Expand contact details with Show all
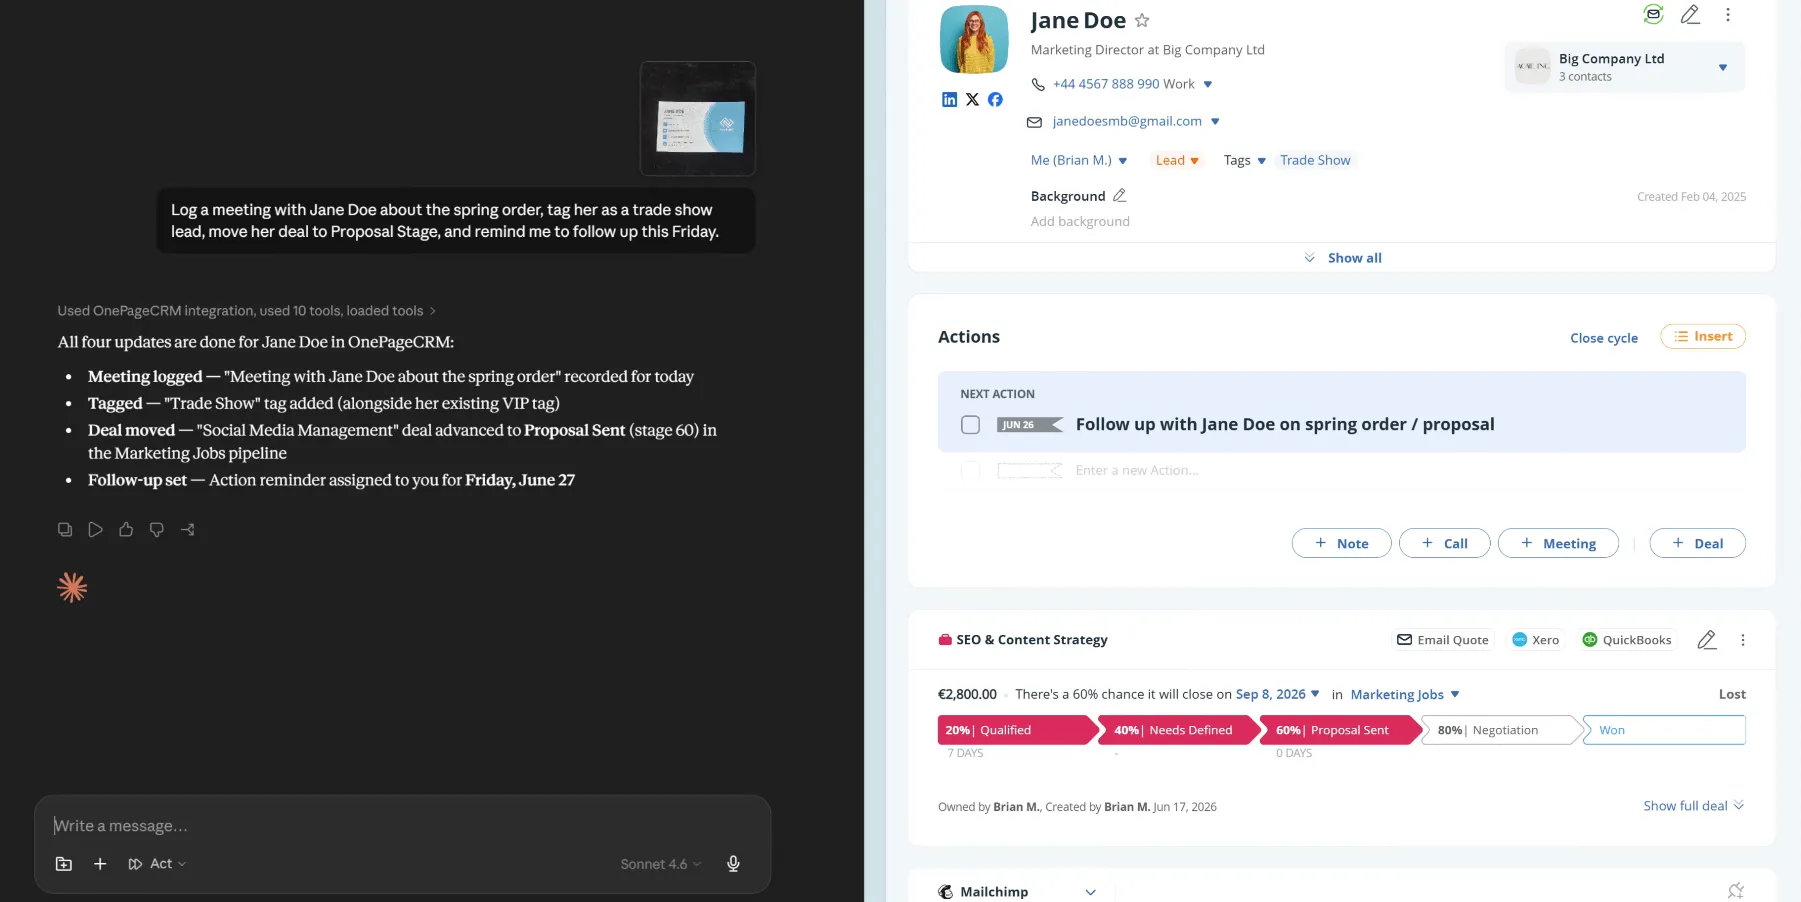 [1343, 258]
